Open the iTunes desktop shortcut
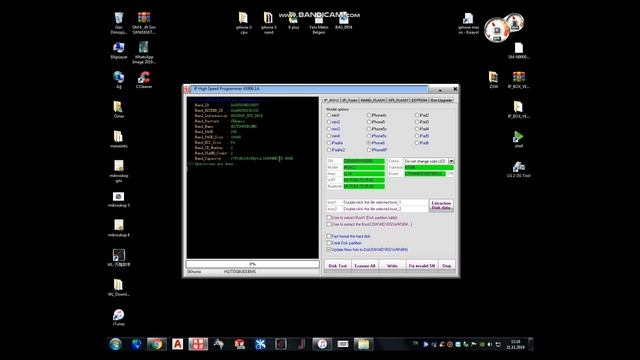 [x=119, y=318]
